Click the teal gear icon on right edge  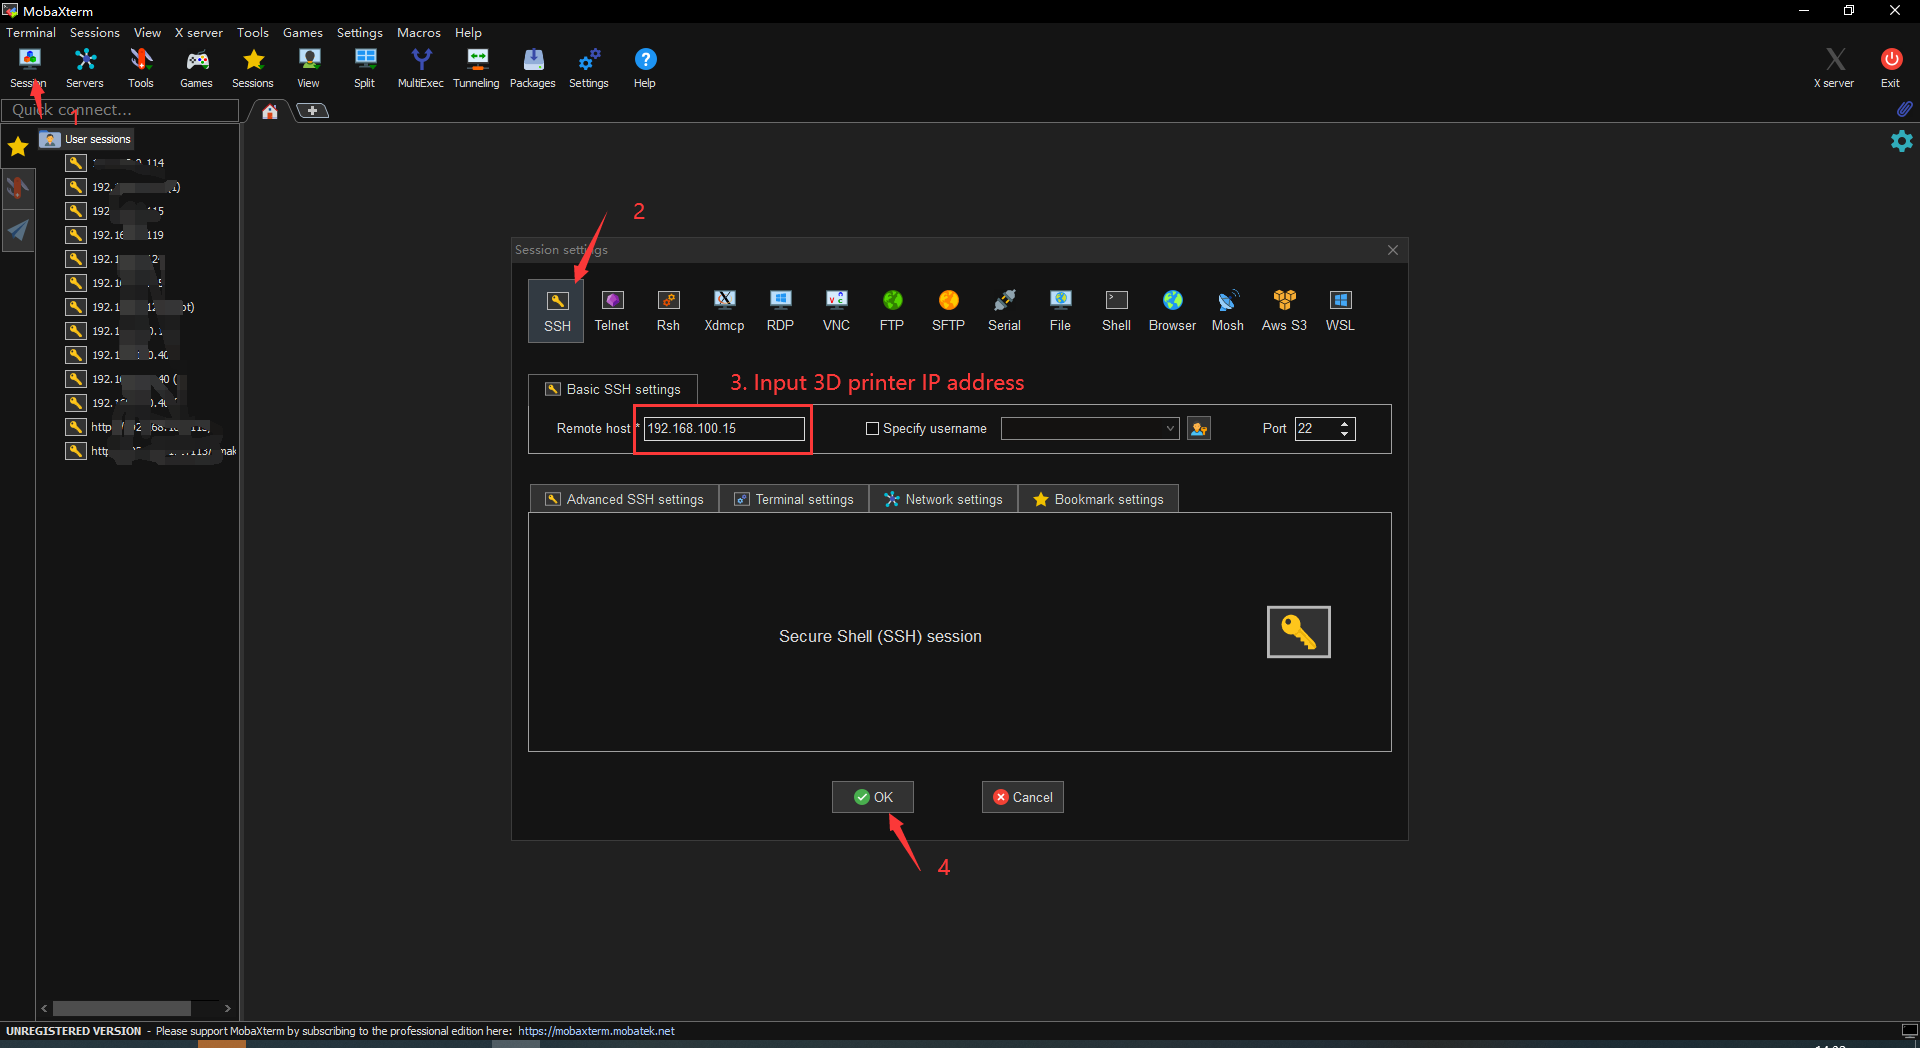click(x=1902, y=141)
